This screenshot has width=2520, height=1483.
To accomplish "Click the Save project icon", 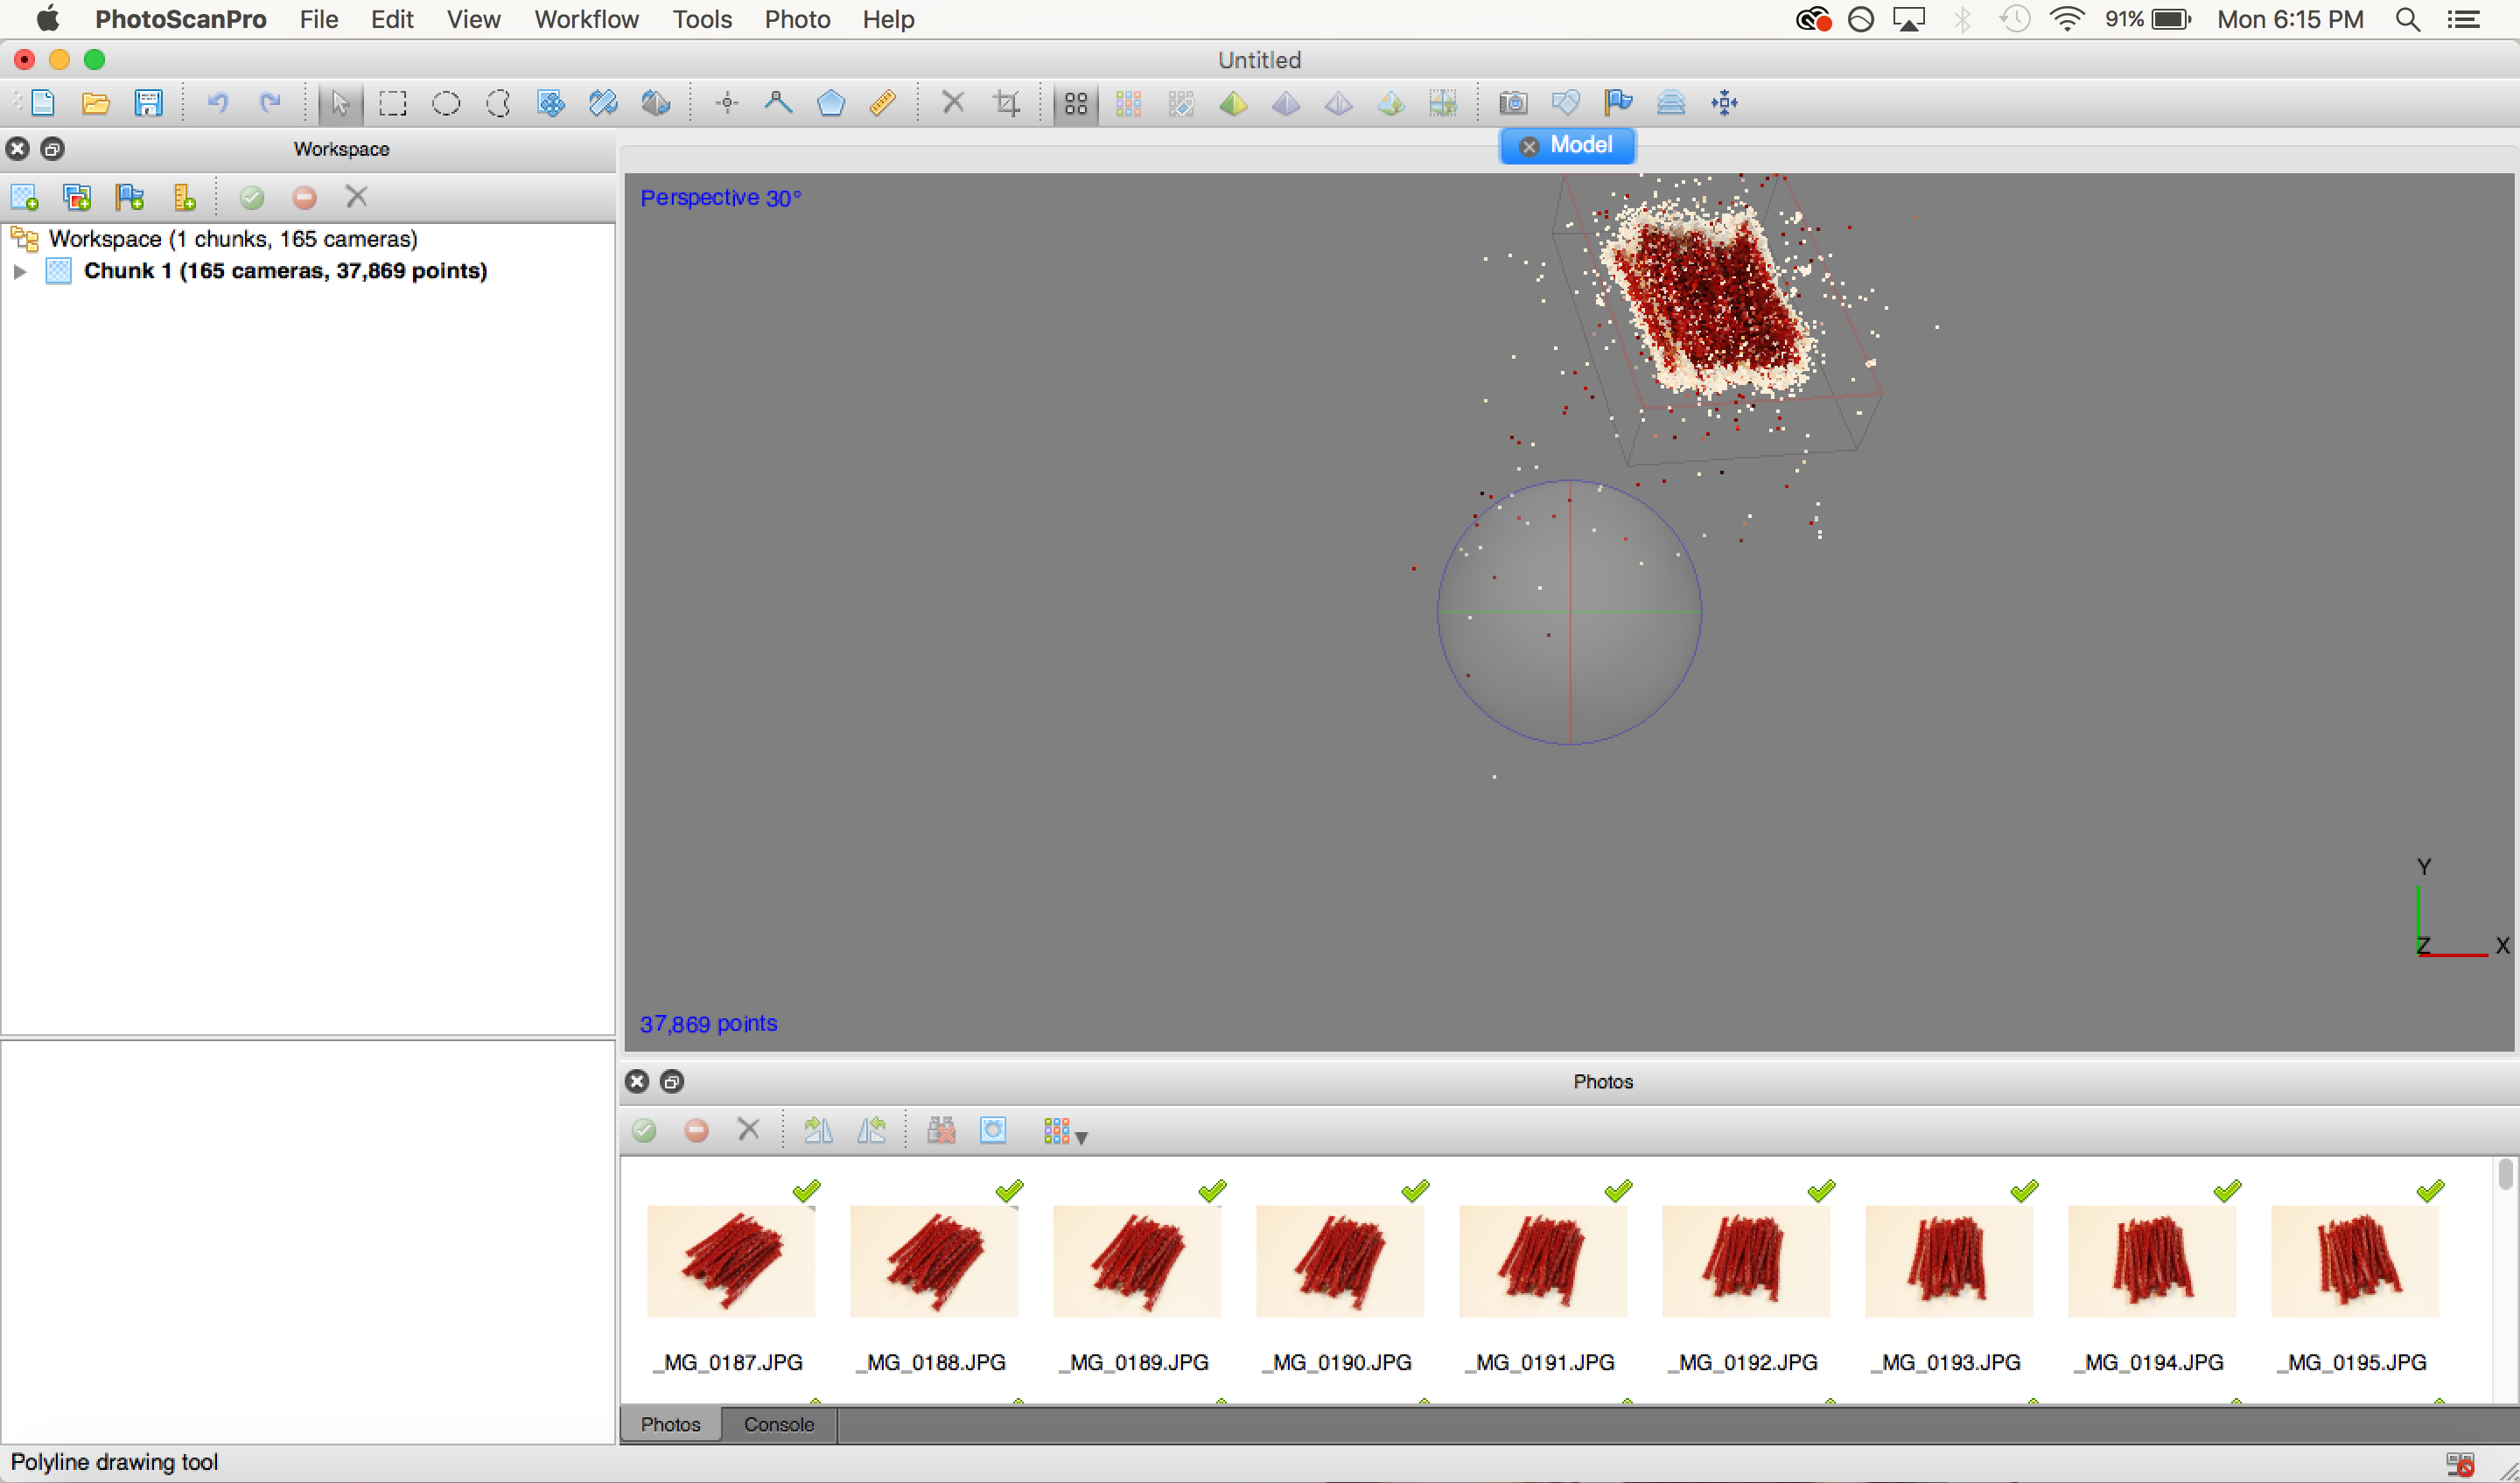I will (148, 103).
